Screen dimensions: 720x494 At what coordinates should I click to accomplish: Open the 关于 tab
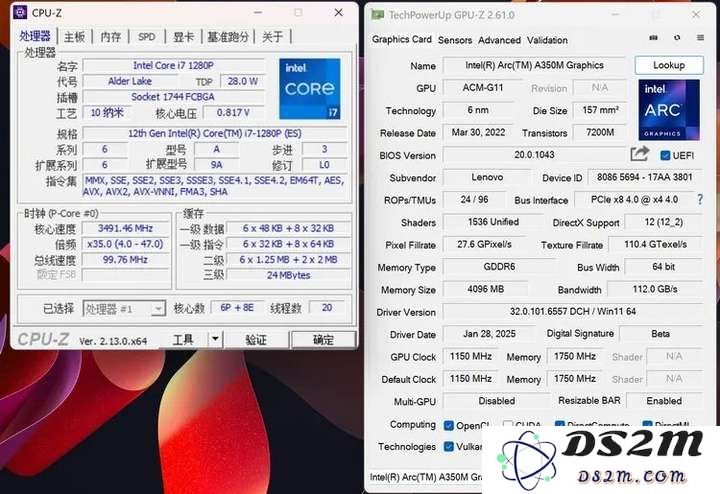click(272, 37)
